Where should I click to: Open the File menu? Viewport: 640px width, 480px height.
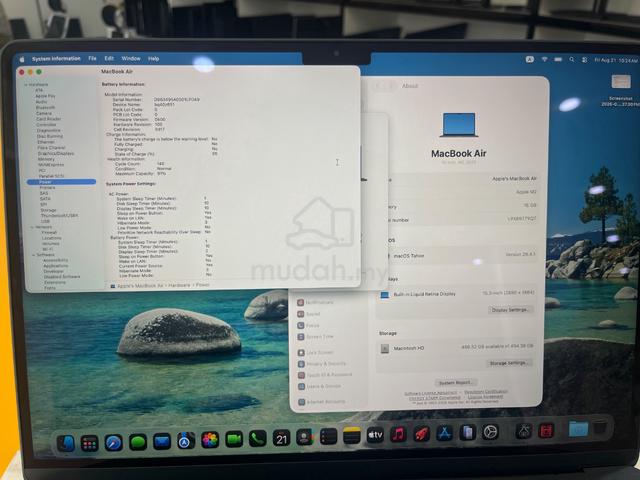pyautogui.click(x=93, y=58)
